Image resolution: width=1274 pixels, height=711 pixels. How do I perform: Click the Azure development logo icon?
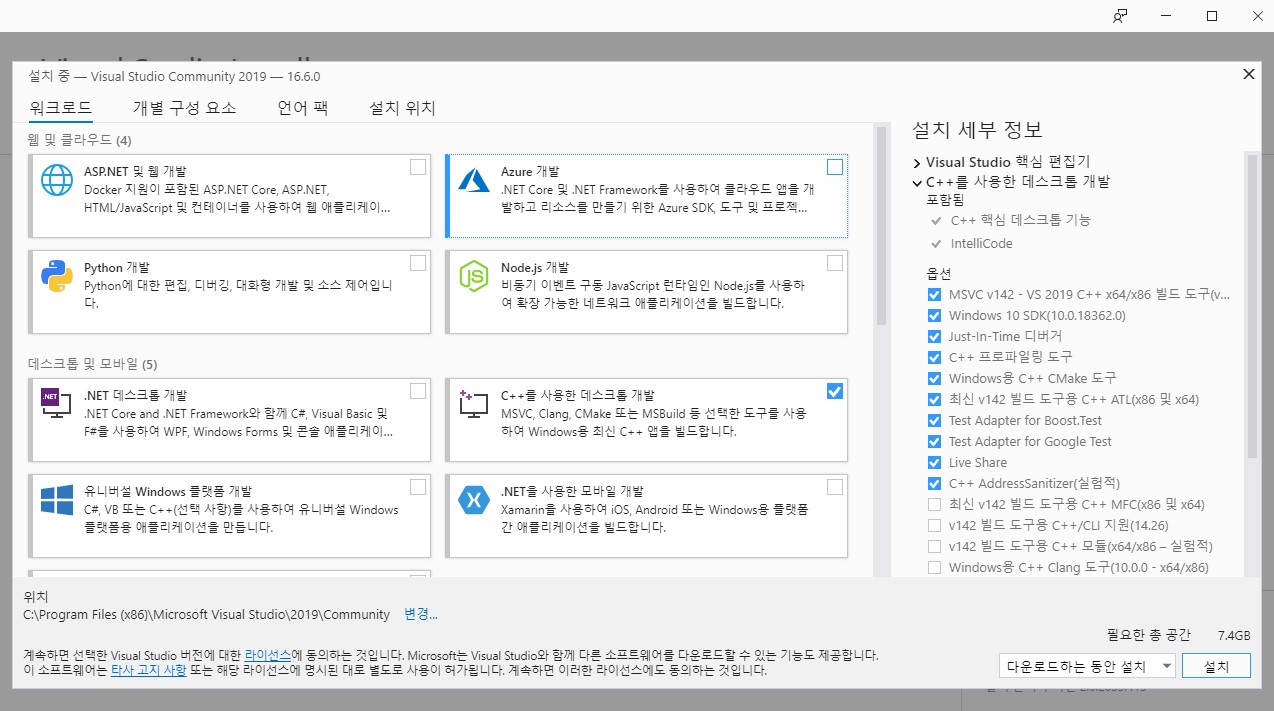(473, 180)
